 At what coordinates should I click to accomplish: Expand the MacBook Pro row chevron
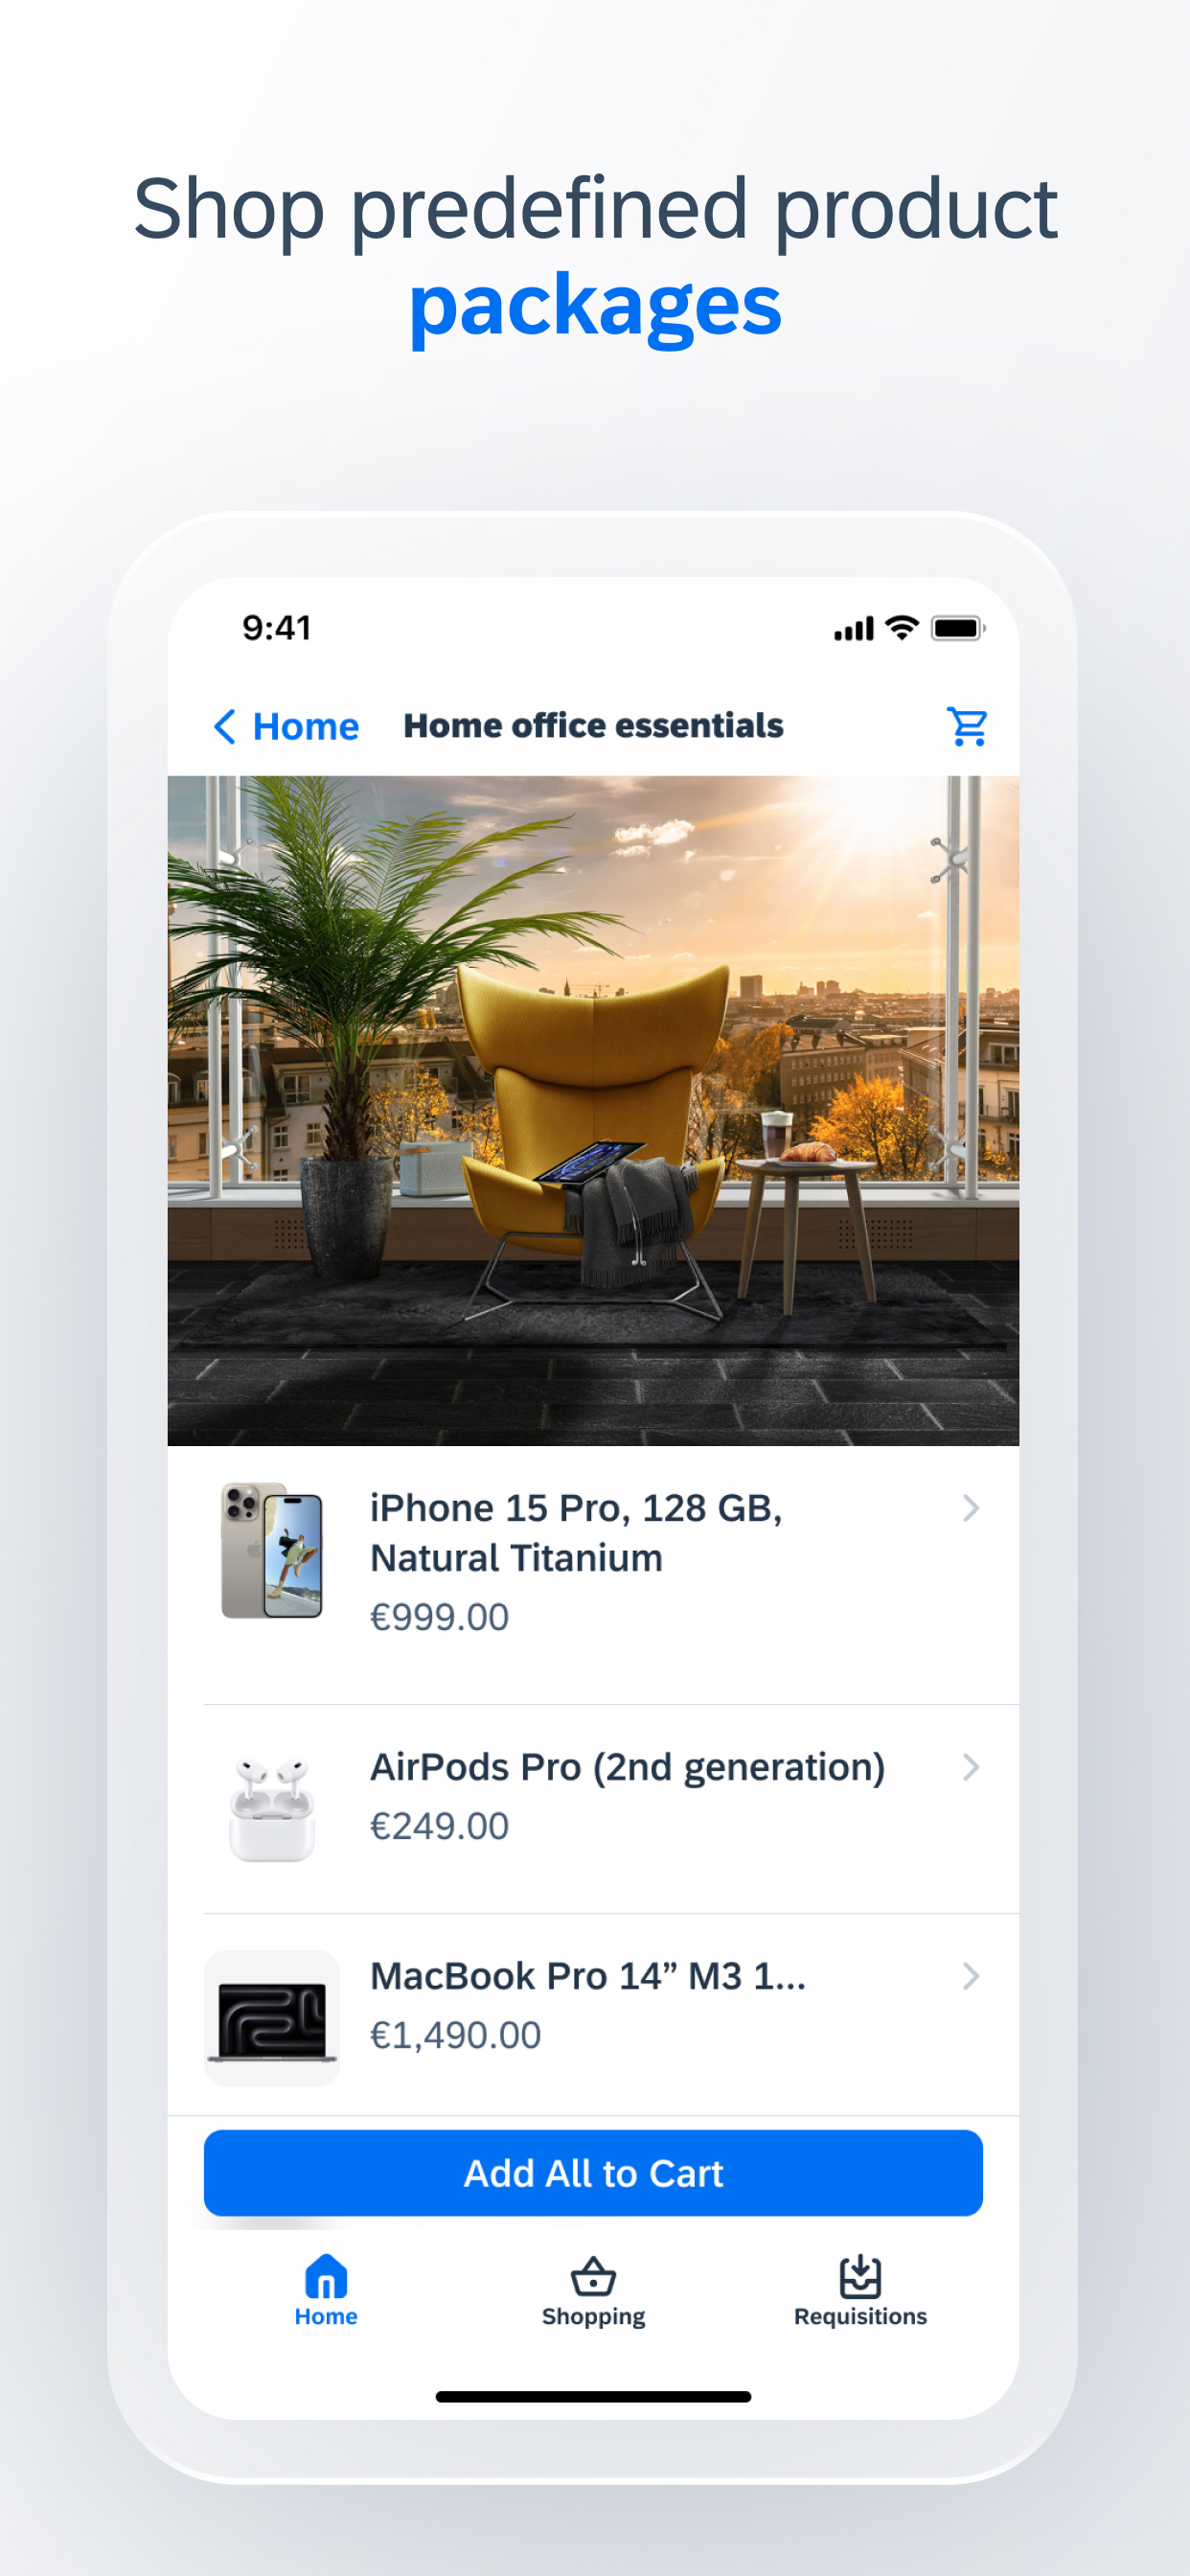pos(970,1976)
